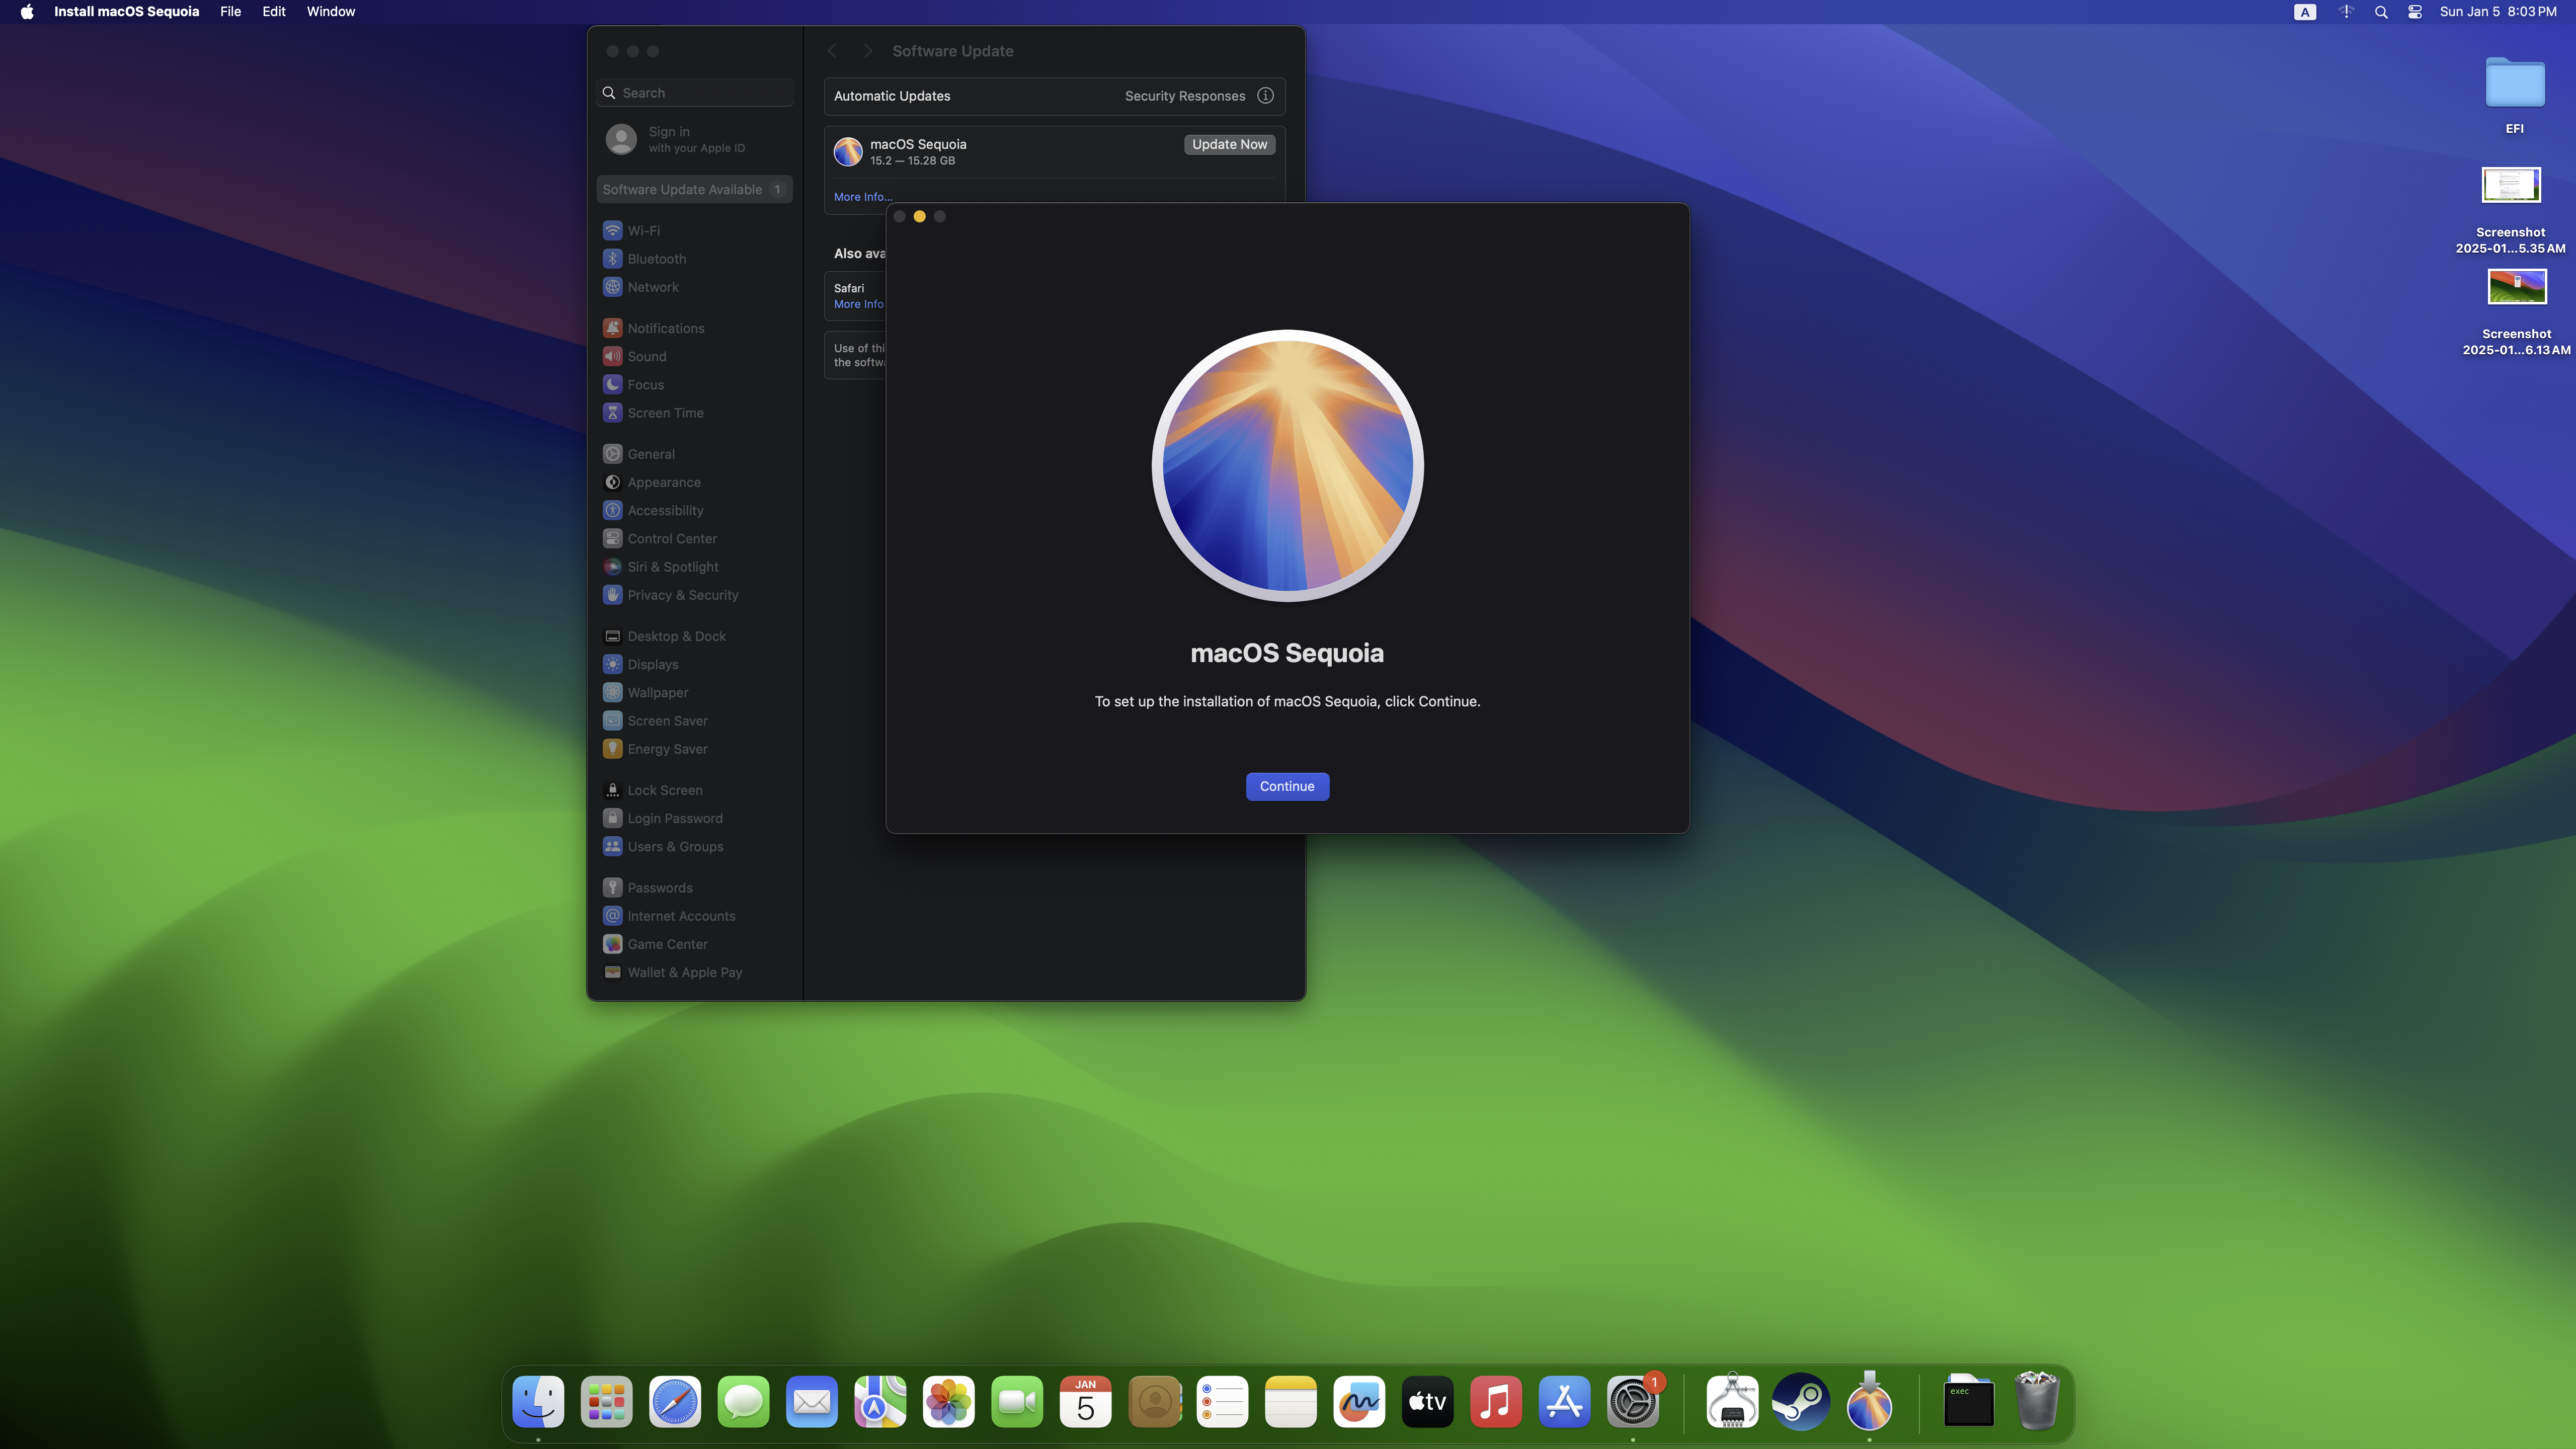Viewport: 2576px width, 1449px height.
Task: Open Photos from the Dock
Action: pyautogui.click(x=948, y=1402)
